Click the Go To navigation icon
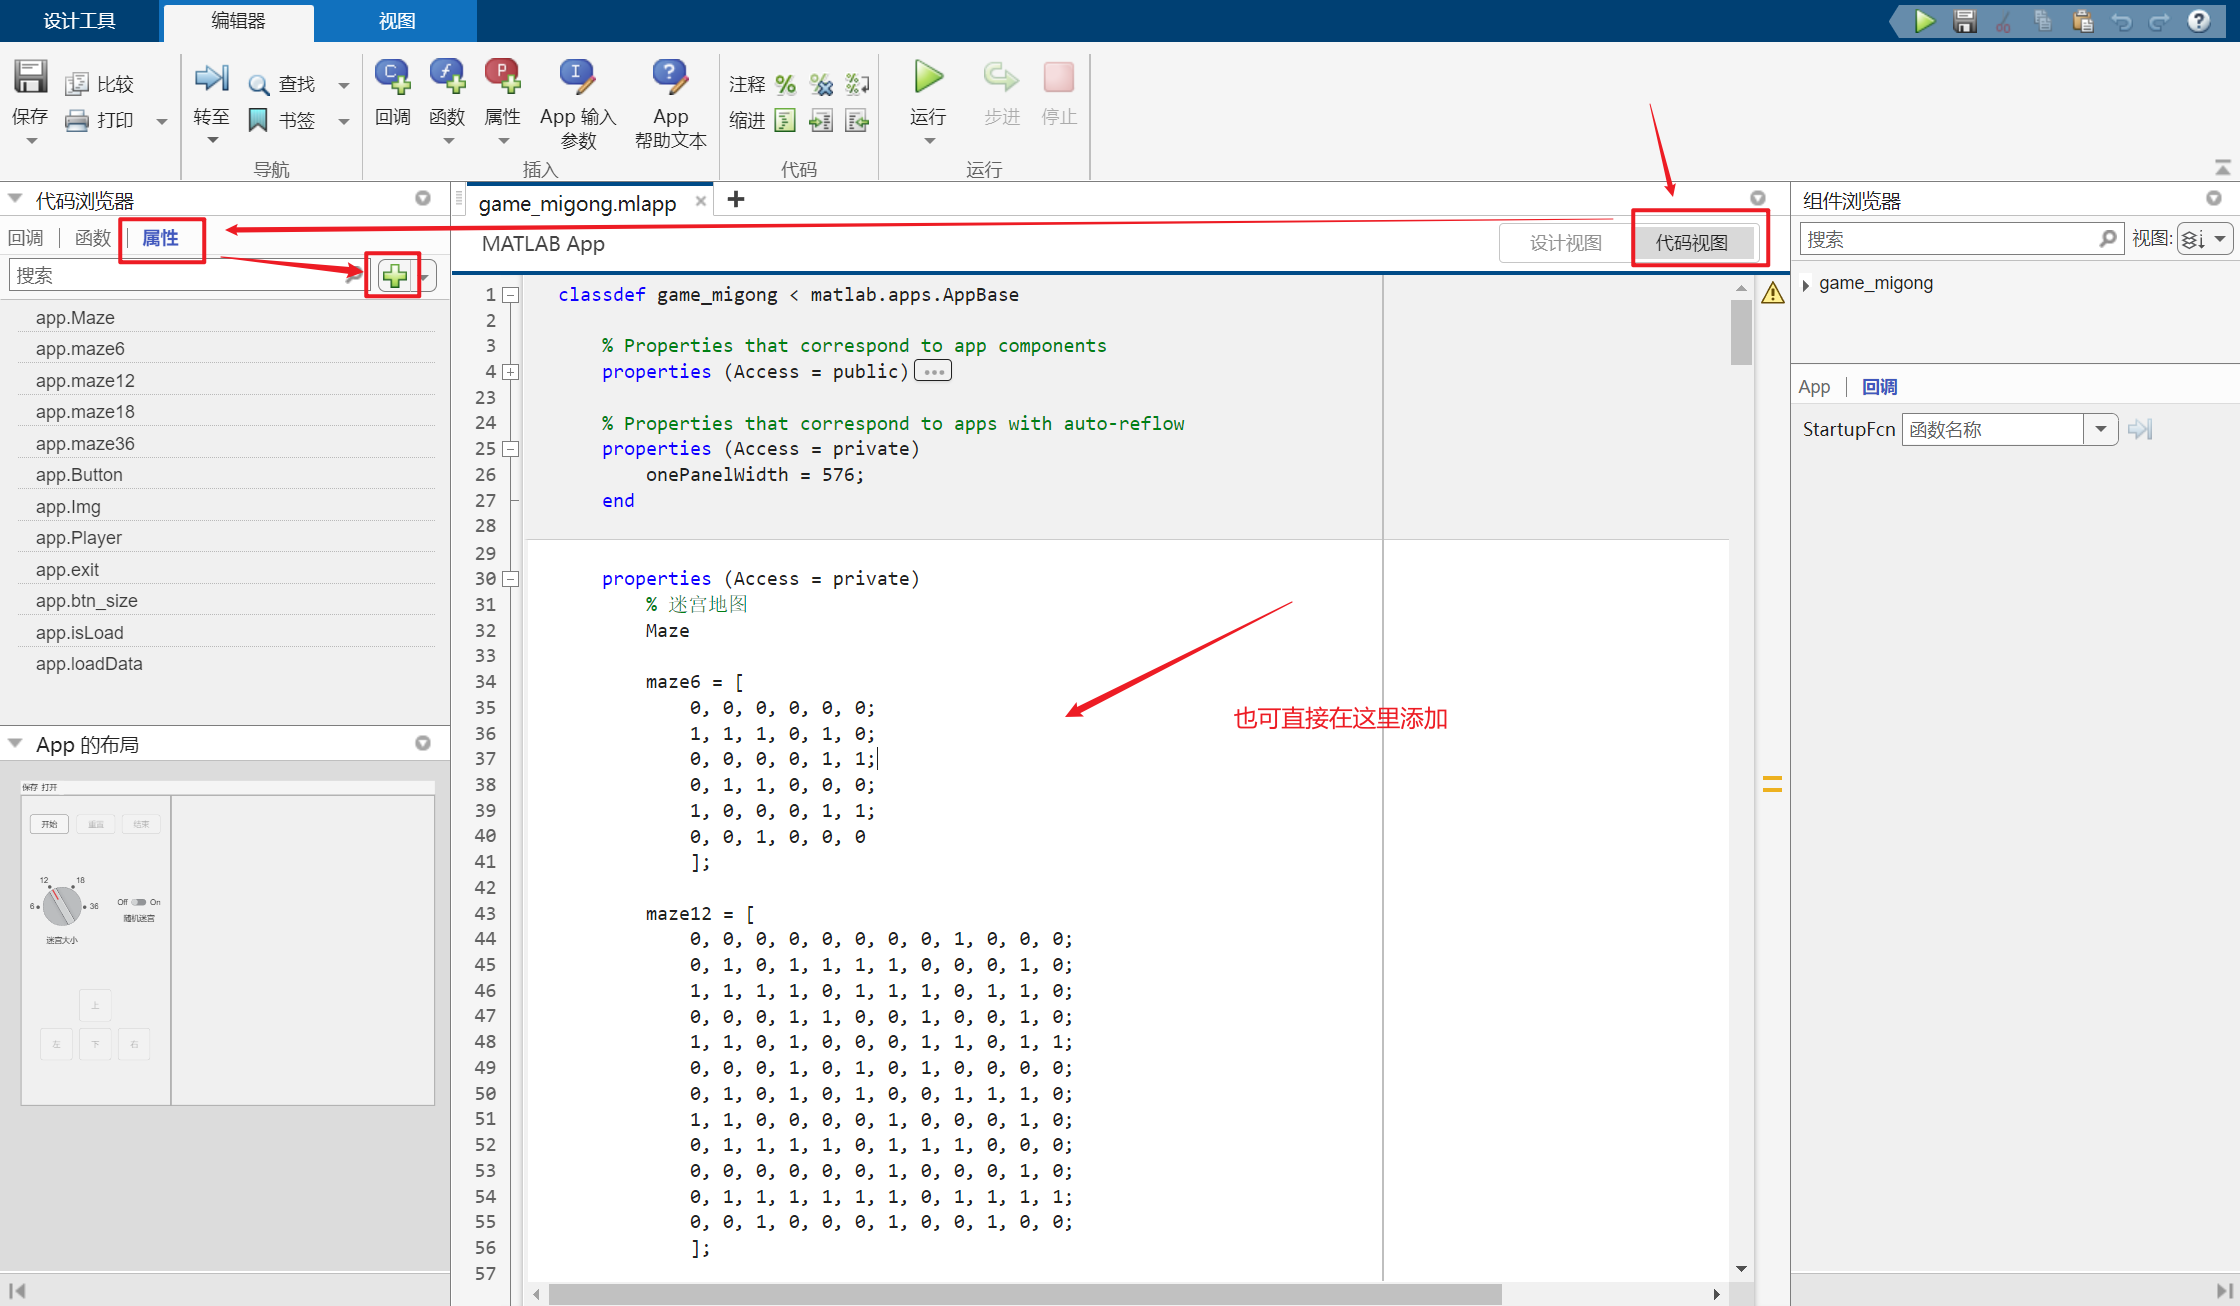 [211, 78]
